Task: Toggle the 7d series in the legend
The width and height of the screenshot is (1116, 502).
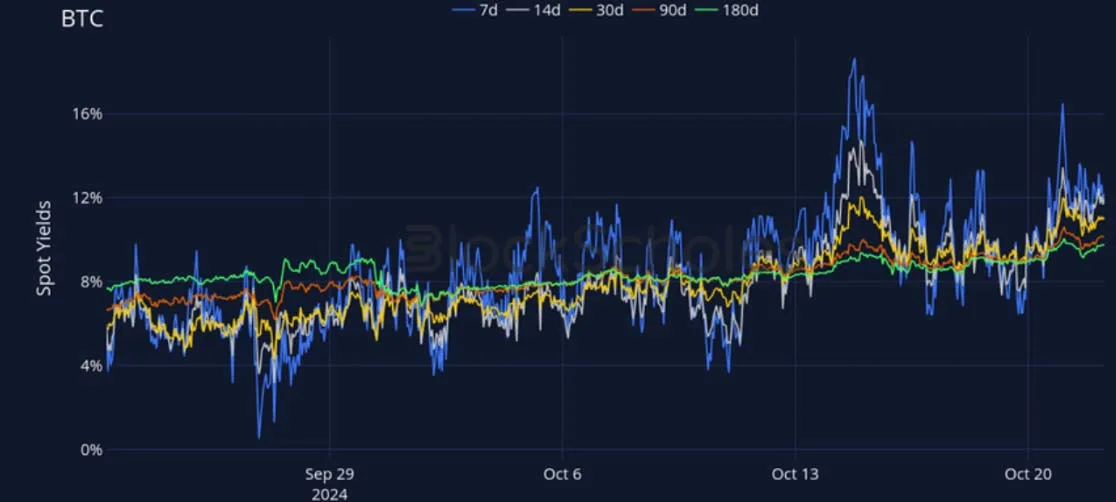Action: 473,9
